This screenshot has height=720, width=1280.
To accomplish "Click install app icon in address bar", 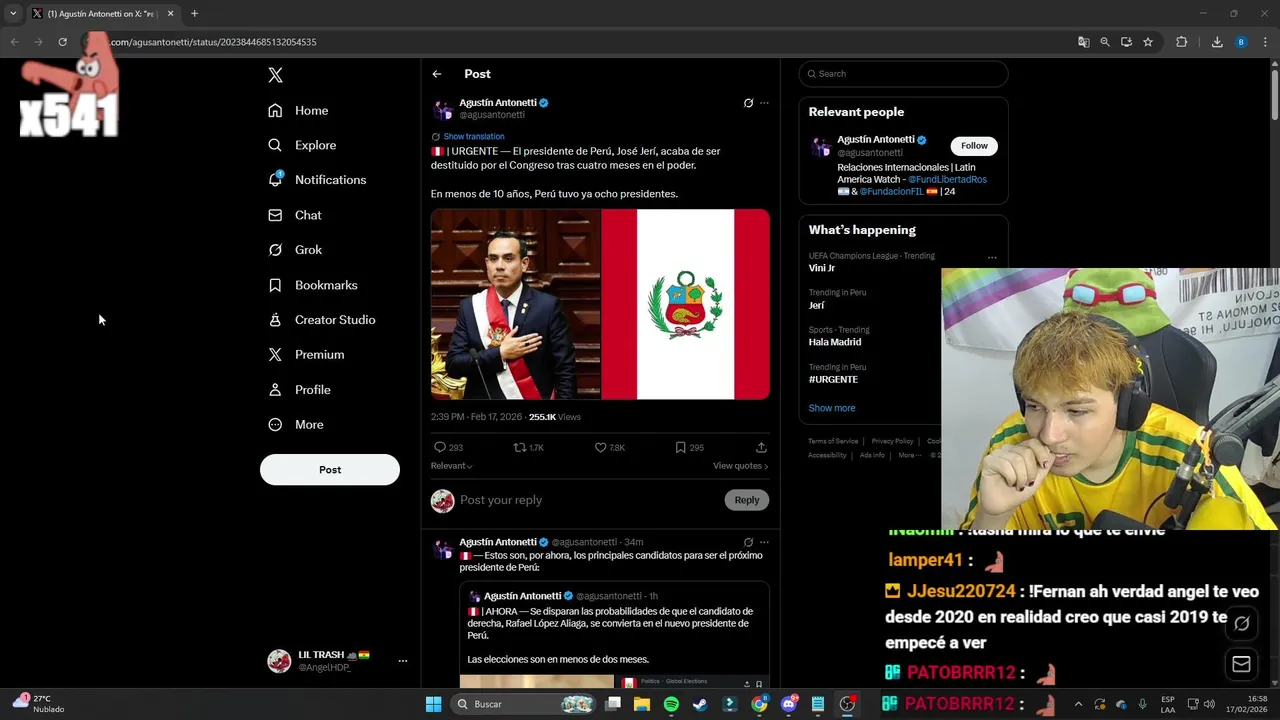I will pyautogui.click(x=1126, y=42).
